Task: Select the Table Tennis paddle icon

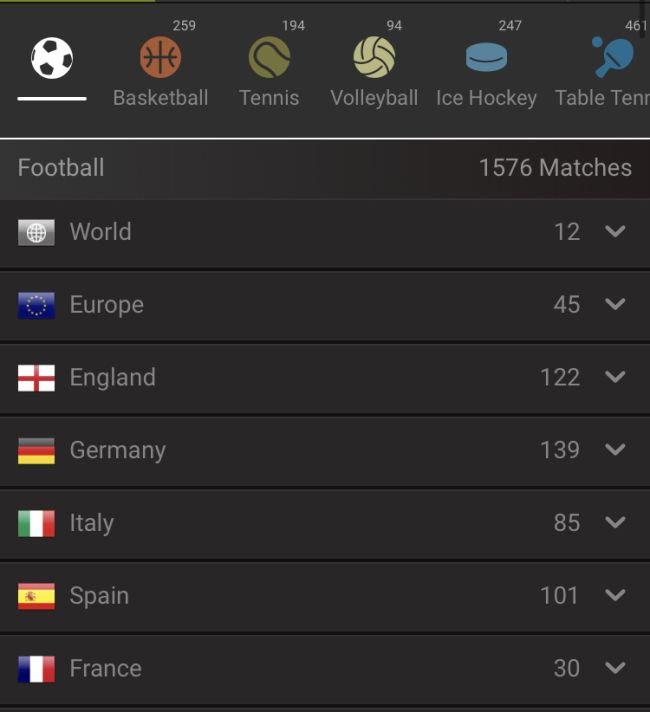Action: point(612,58)
